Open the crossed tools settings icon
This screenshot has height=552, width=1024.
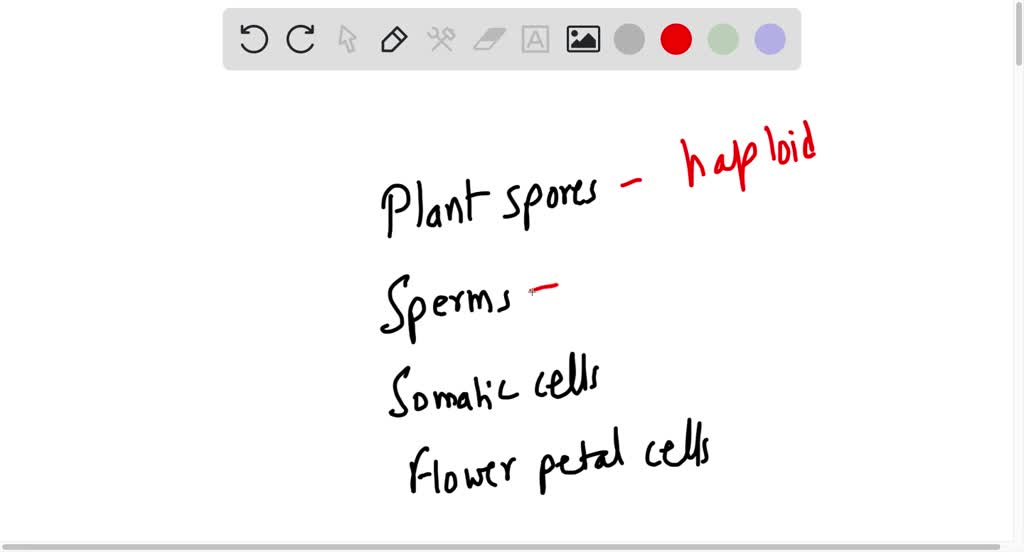coord(441,39)
